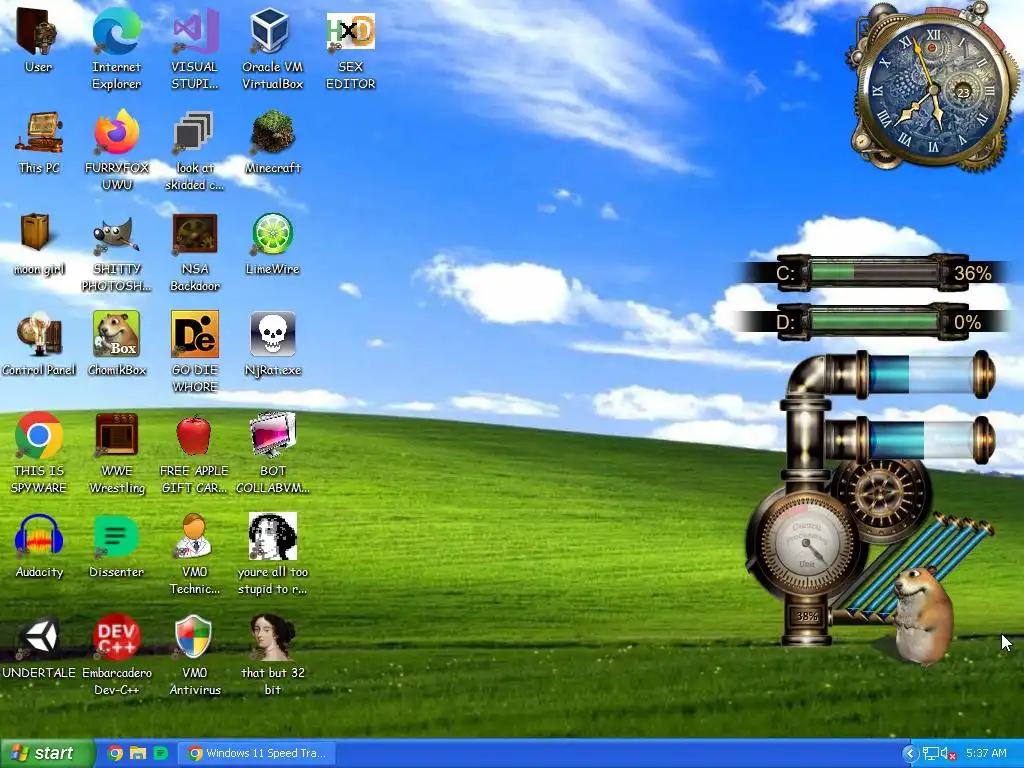The width and height of the screenshot is (1024, 768).
Task: Launch Chrome from the quick launch bar
Action: pyautogui.click(x=115, y=753)
